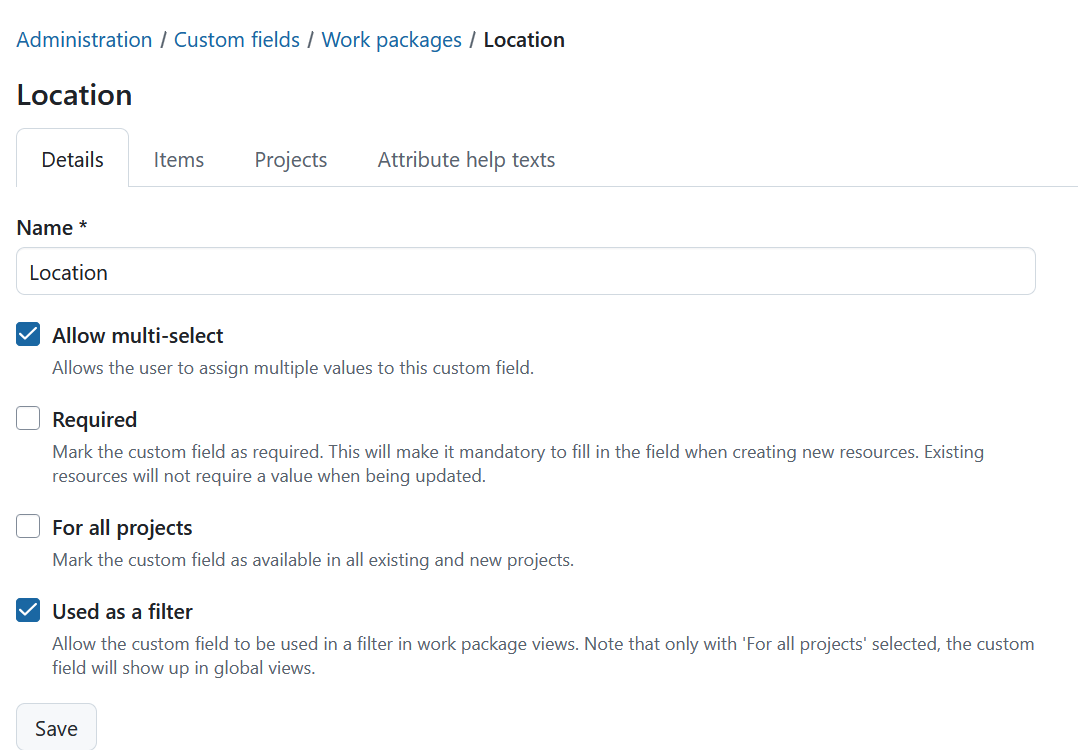Image resolution: width=1078 pixels, height=752 pixels.
Task: Click the Allow multi-select label text
Action: point(138,336)
